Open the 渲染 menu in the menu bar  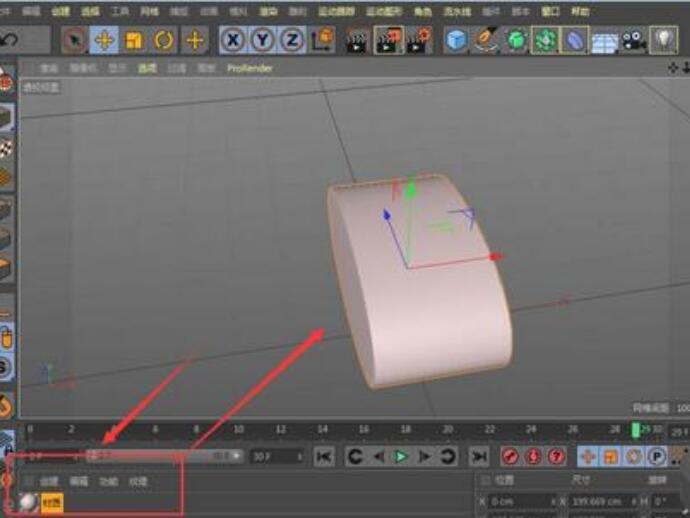268,11
